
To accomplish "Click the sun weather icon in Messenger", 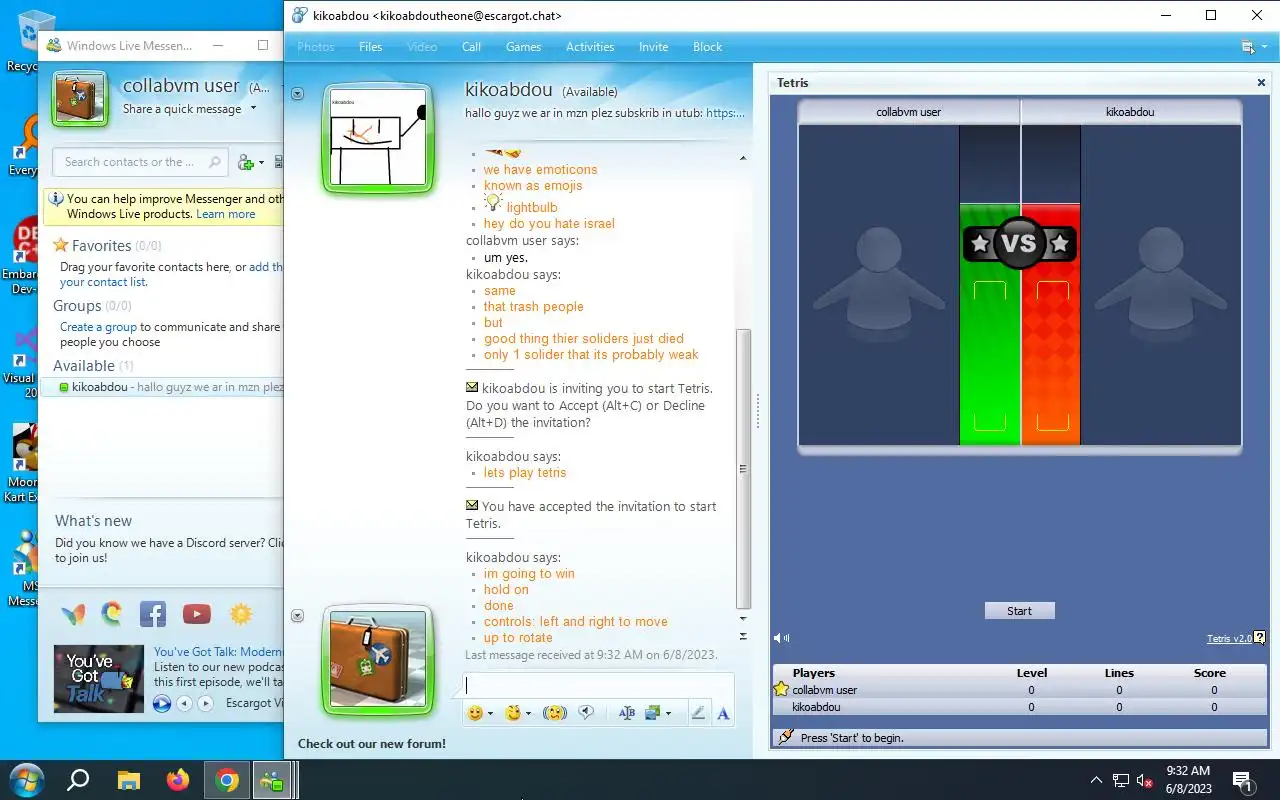I will (241, 614).
